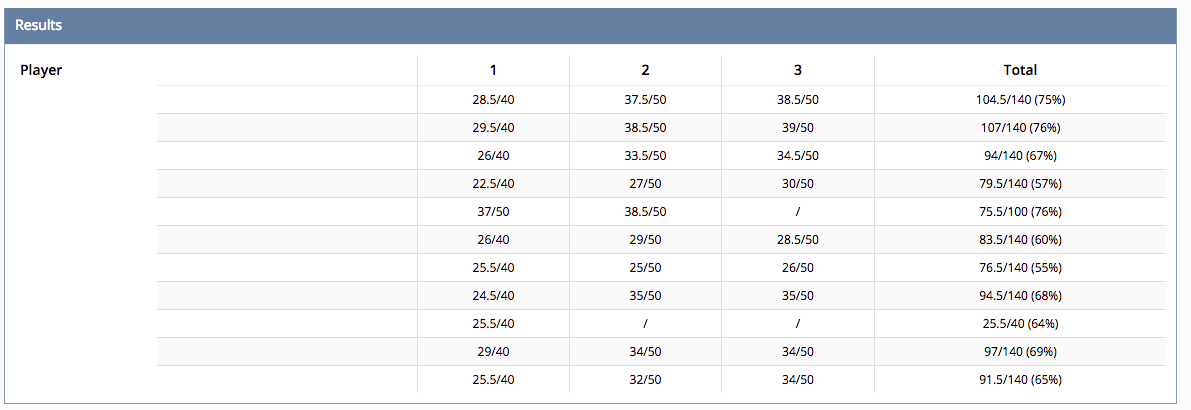Screen dimensions: 1191x410
Task: Click the 76.5/140 (55%) total
Action: click(1020, 268)
